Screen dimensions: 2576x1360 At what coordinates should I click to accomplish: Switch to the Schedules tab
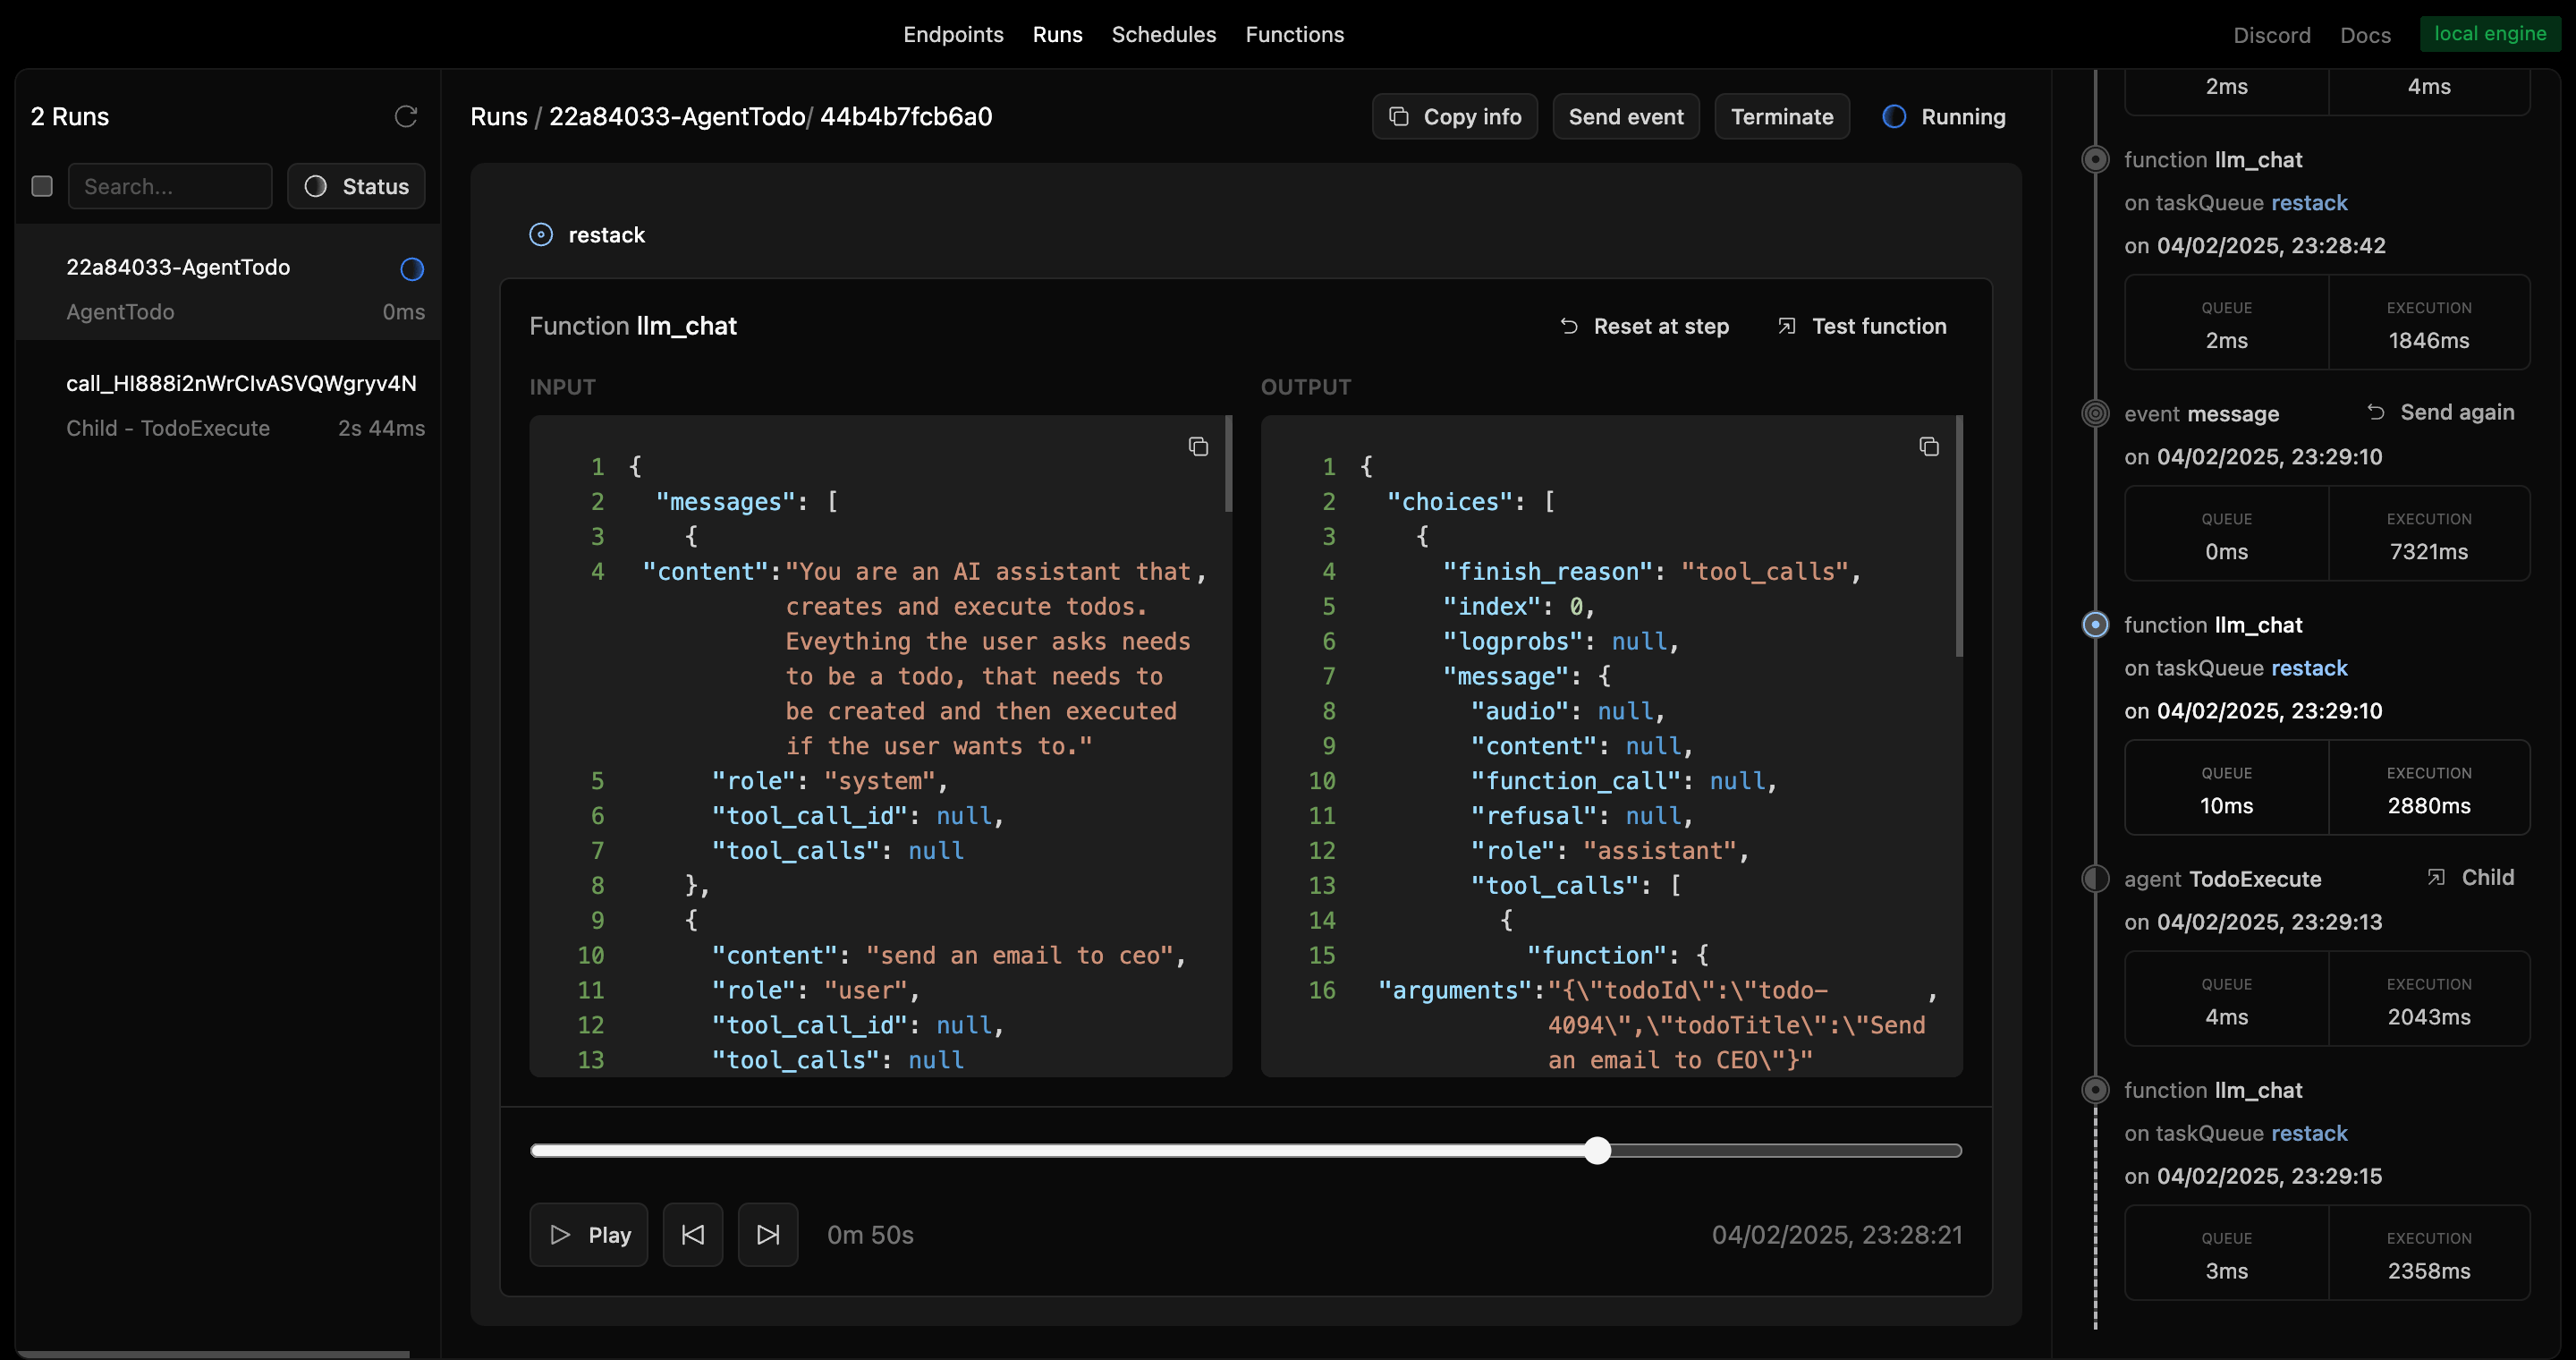1163,35
